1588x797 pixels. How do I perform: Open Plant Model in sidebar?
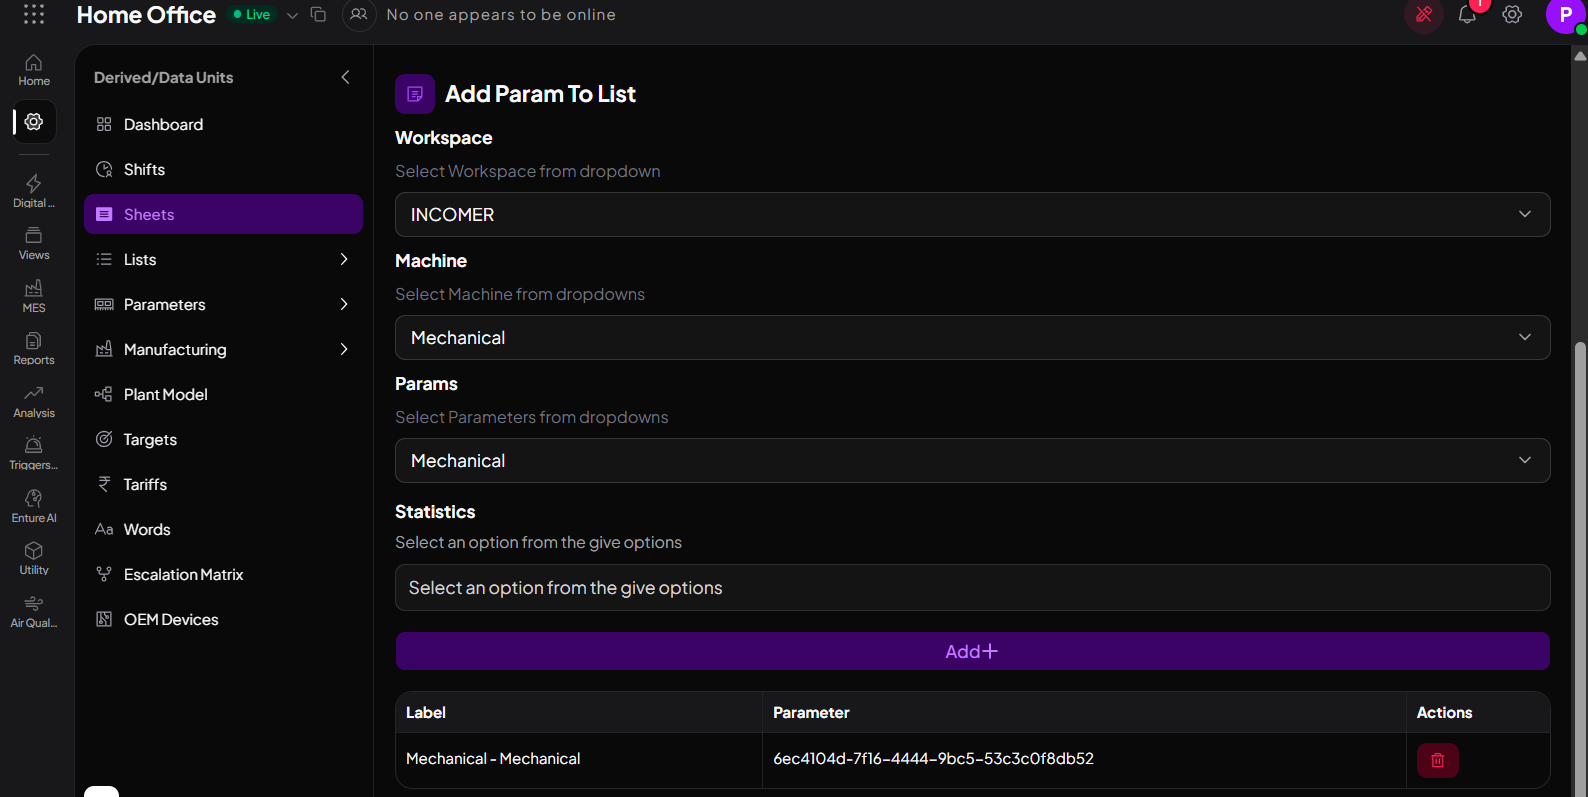pos(223,394)
